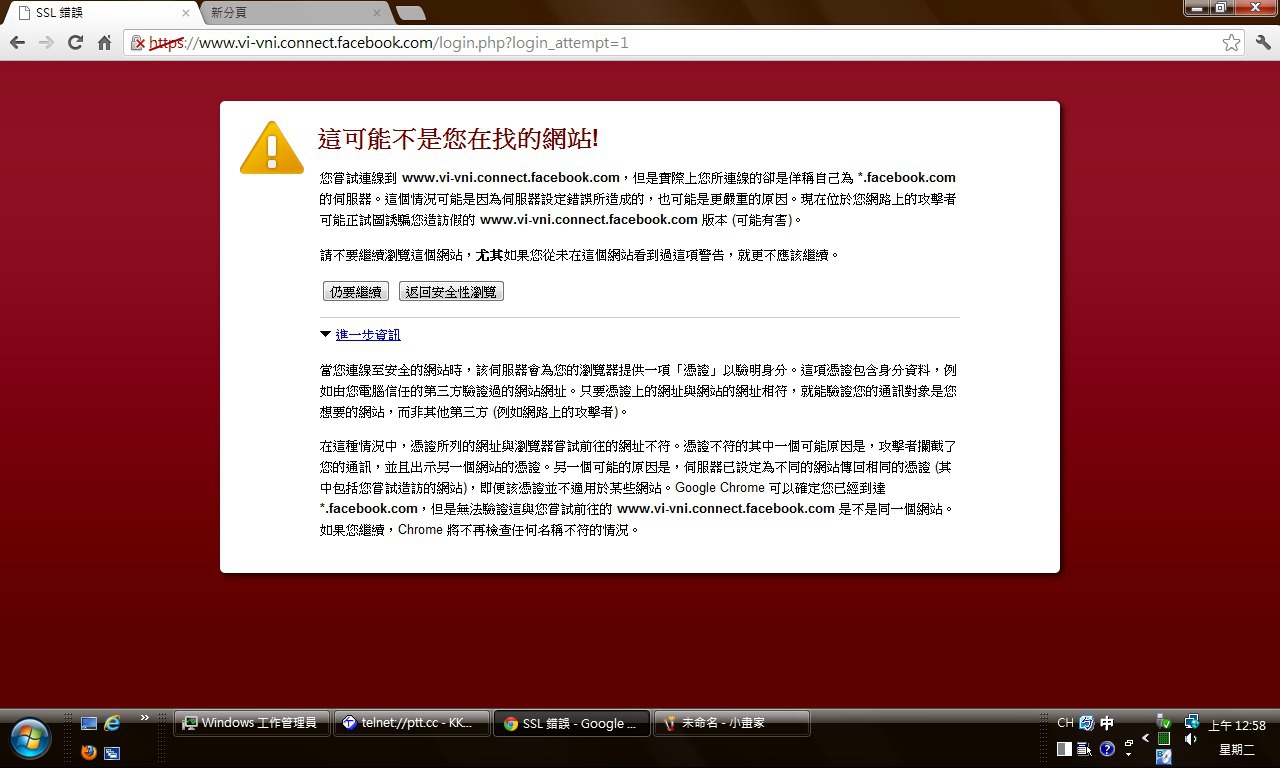
Task: Click the clock showing 上午 12:58
Action: coord(1237,726)
